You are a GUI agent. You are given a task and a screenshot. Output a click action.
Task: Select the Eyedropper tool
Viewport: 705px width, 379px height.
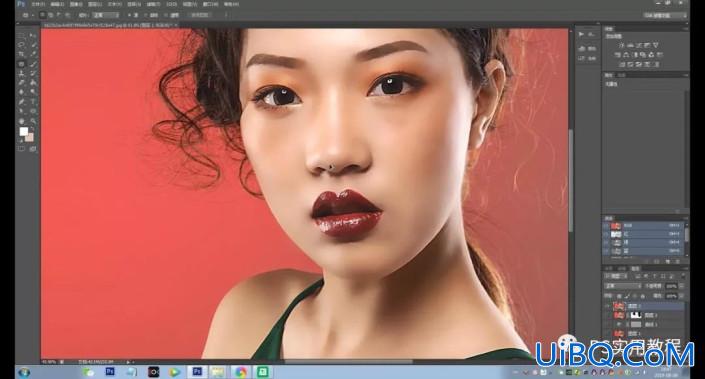coord(33,54)
